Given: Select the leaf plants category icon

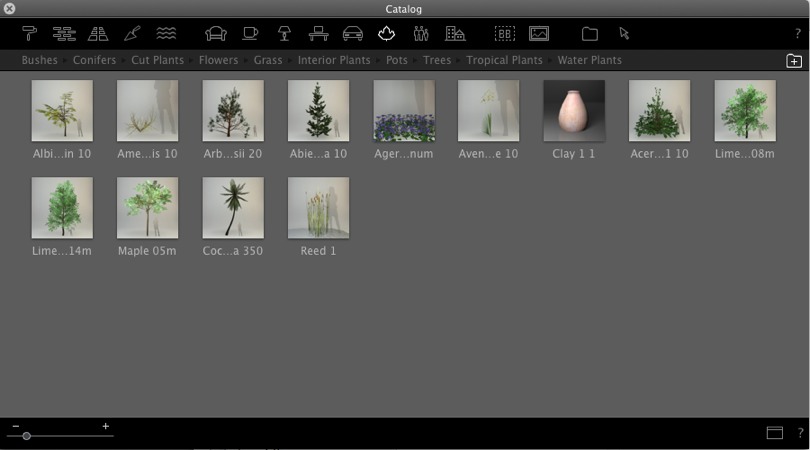Looking at the screenshot, I should pos(386,34).
